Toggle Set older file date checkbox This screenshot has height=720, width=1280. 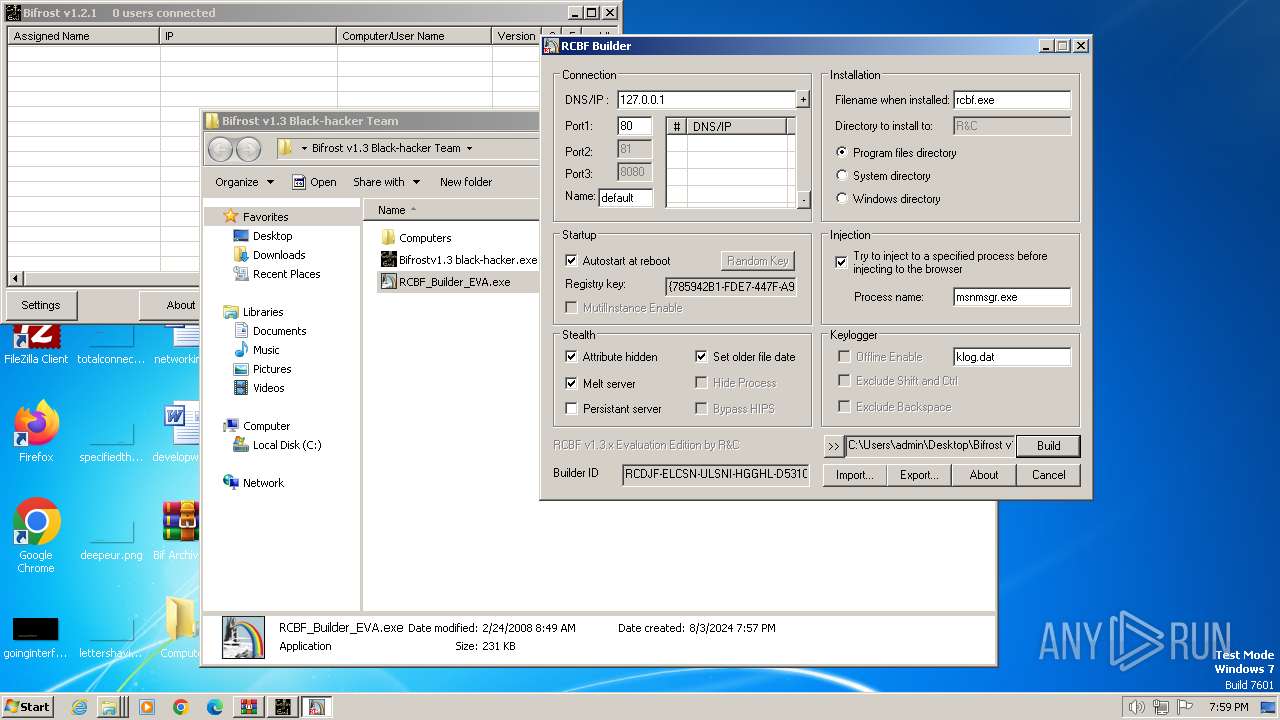coord(702,357)
